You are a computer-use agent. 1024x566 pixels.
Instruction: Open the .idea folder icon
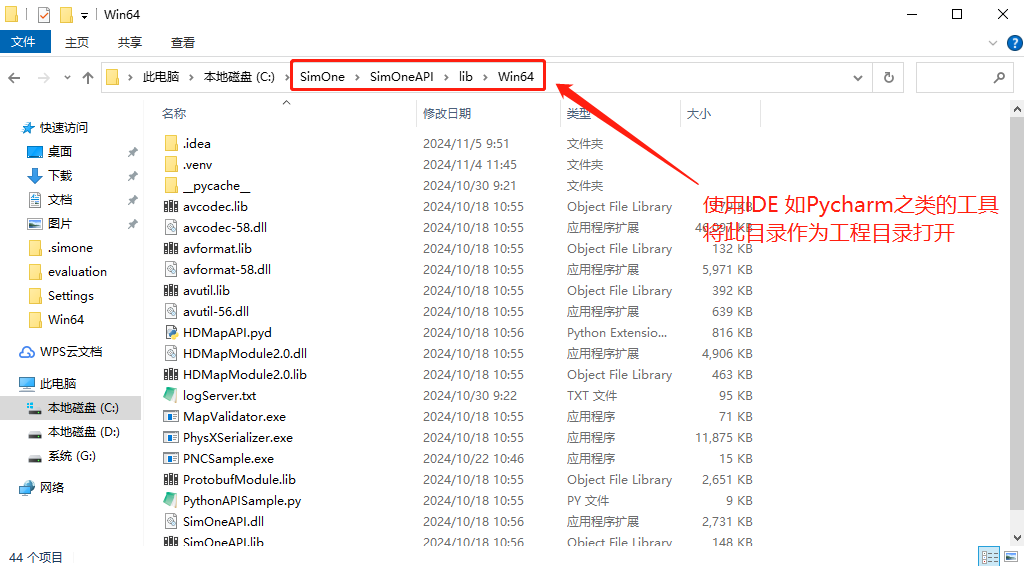[171, 143]
